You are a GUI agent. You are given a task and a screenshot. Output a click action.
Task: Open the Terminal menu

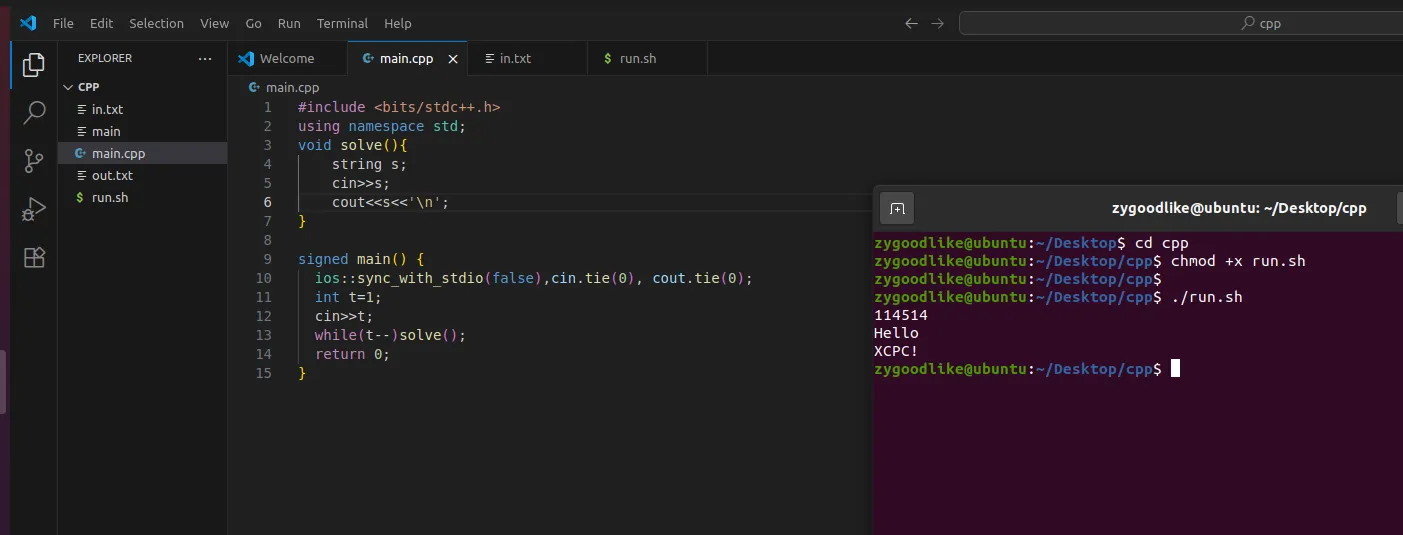(x=342, y=23)
